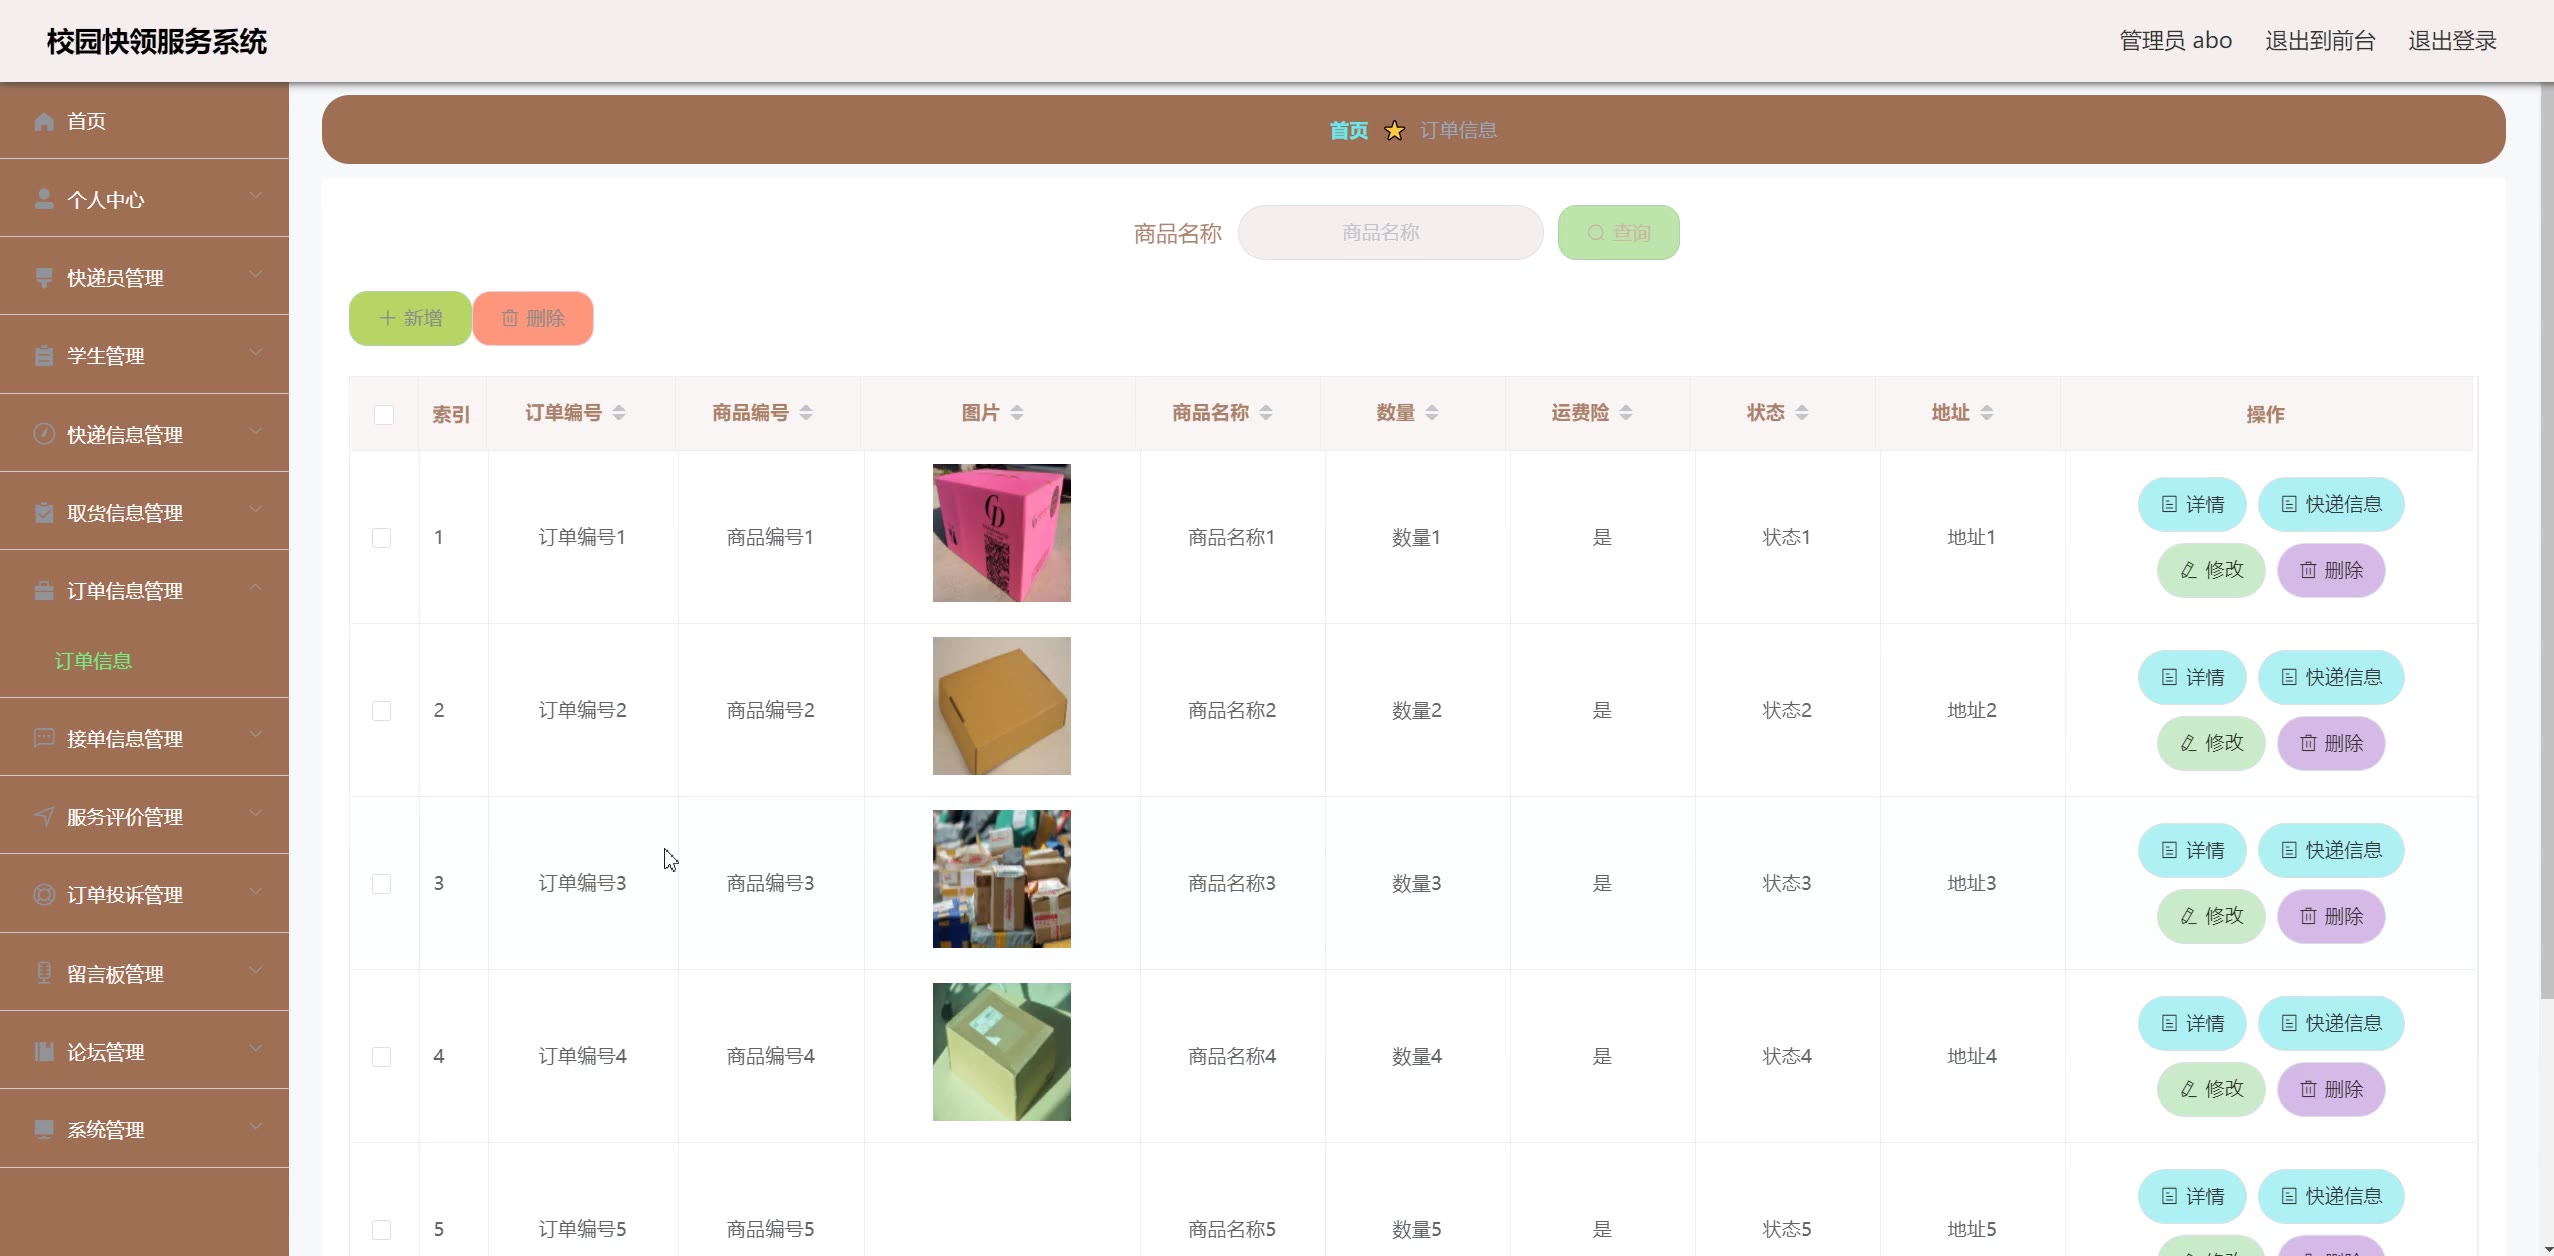Tick the select-all checkbox in the table header
The width and height of the screenshot is (2554, 1256).
coord(384,414)
